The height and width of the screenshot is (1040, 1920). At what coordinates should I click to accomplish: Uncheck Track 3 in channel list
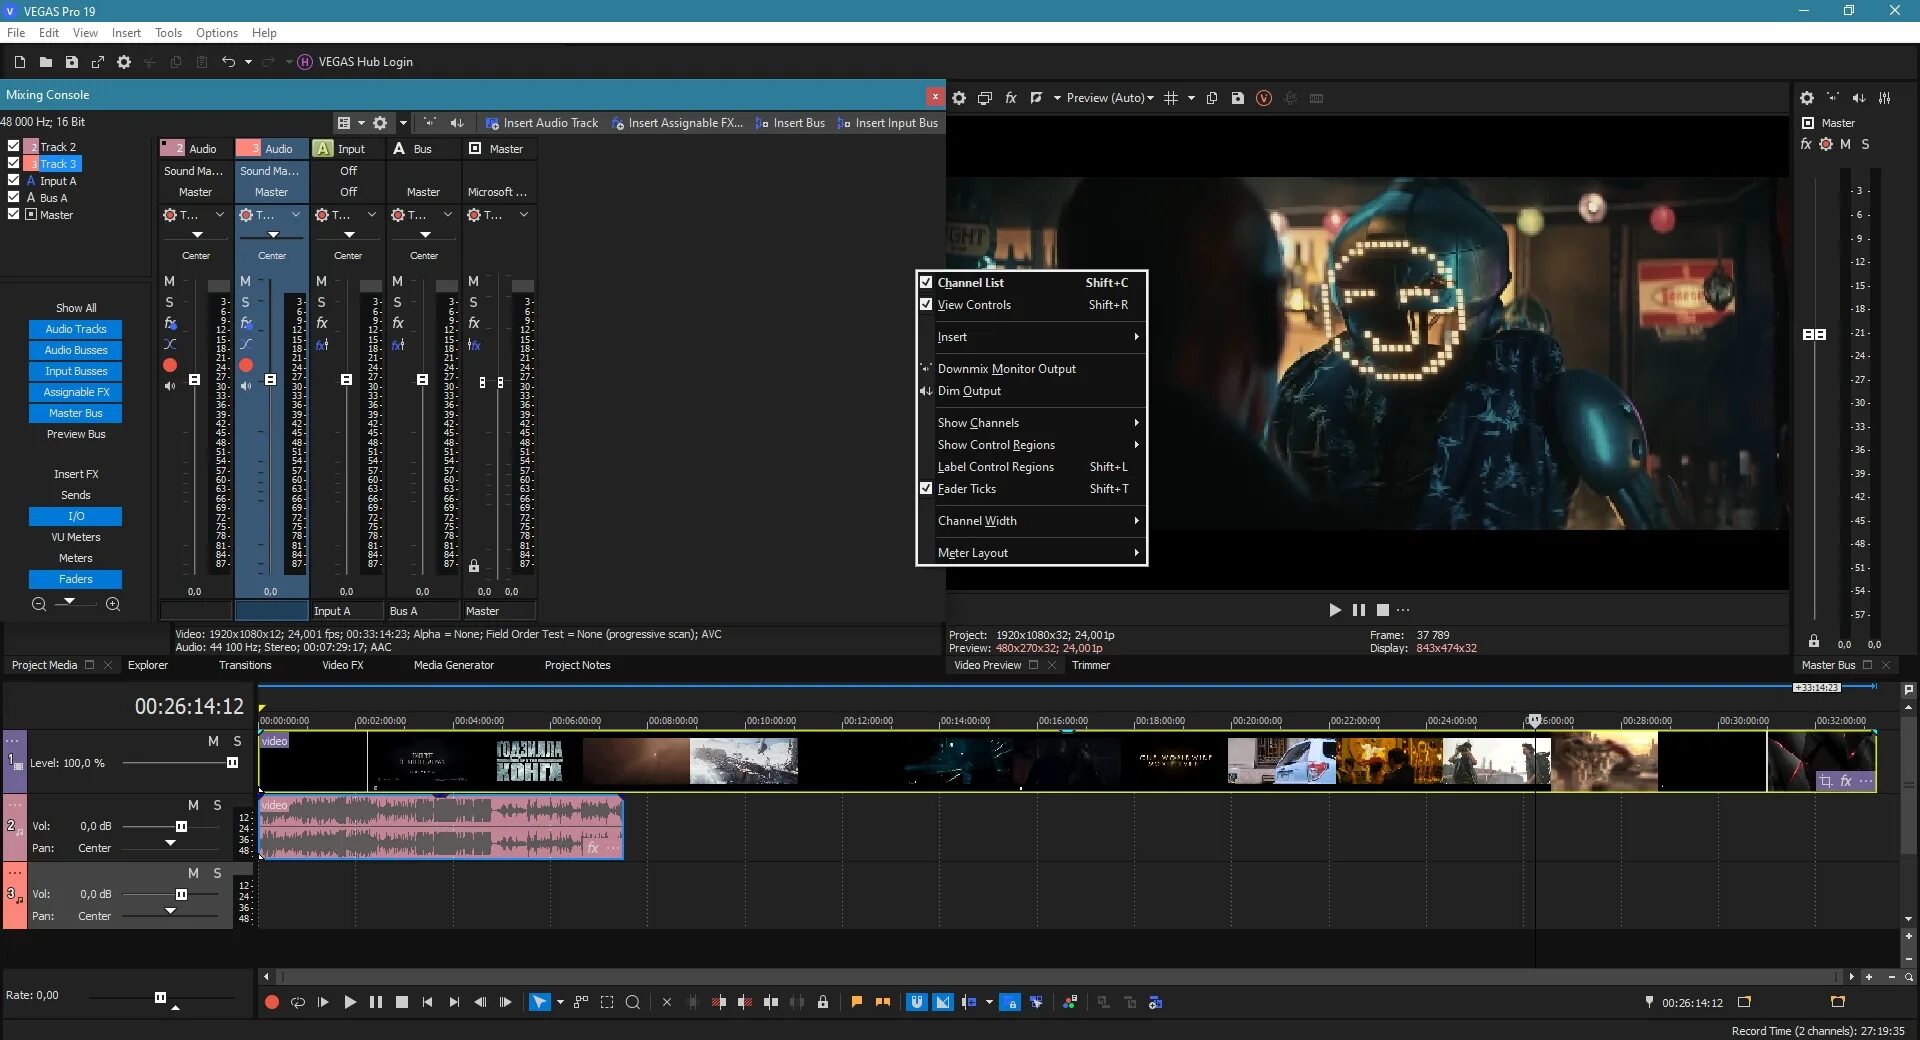(x=14, y=163)
